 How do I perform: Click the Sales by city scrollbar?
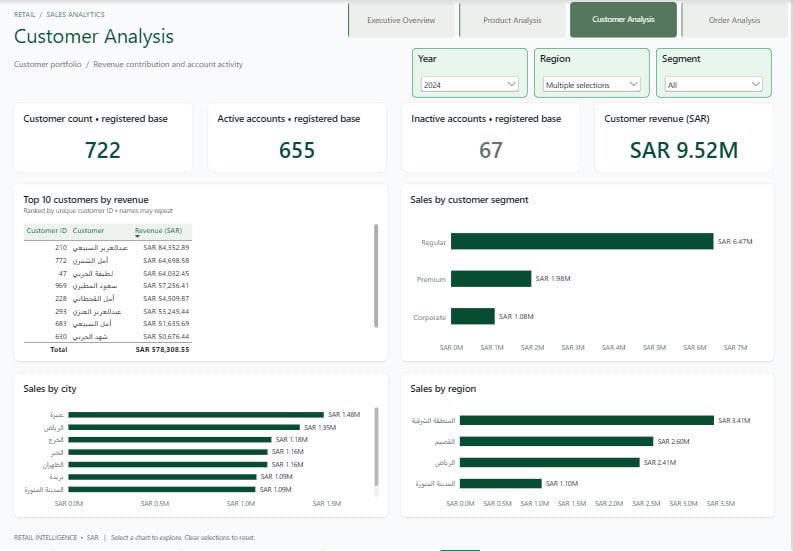pyautogui.click(x=376, y=447)
